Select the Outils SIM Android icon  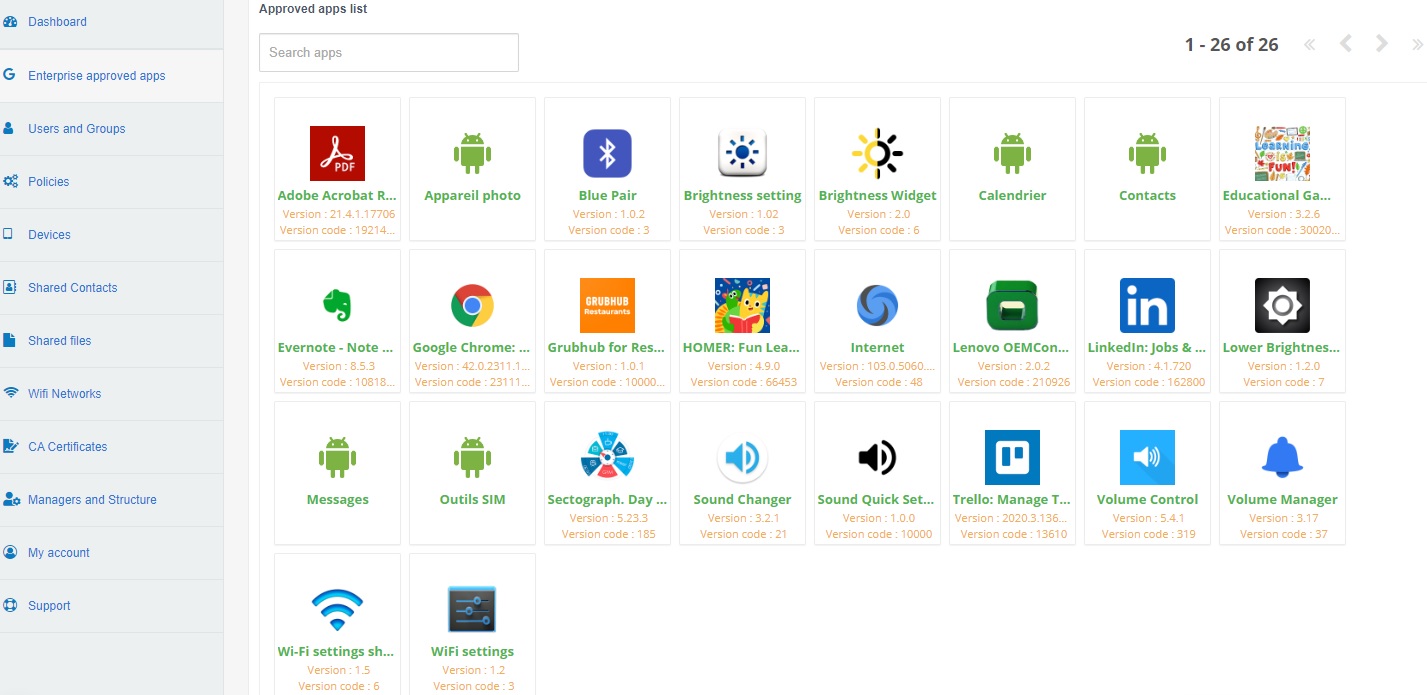(472, 457)
